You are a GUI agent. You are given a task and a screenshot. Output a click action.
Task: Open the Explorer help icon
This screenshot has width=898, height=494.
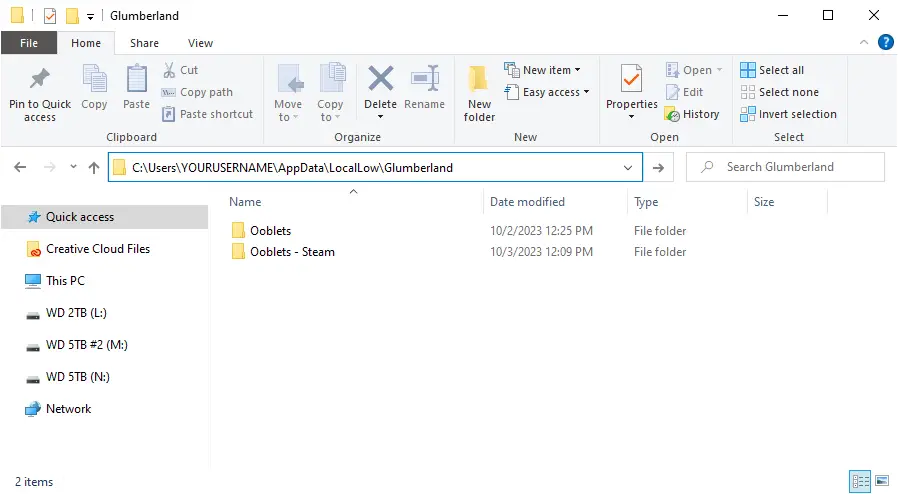coord(885,42)
